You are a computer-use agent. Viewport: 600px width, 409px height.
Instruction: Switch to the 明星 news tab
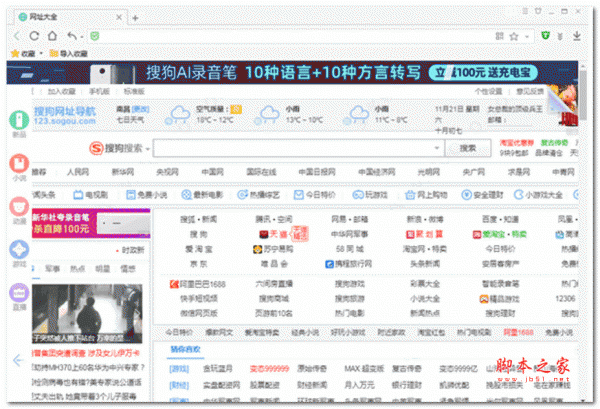103,269
